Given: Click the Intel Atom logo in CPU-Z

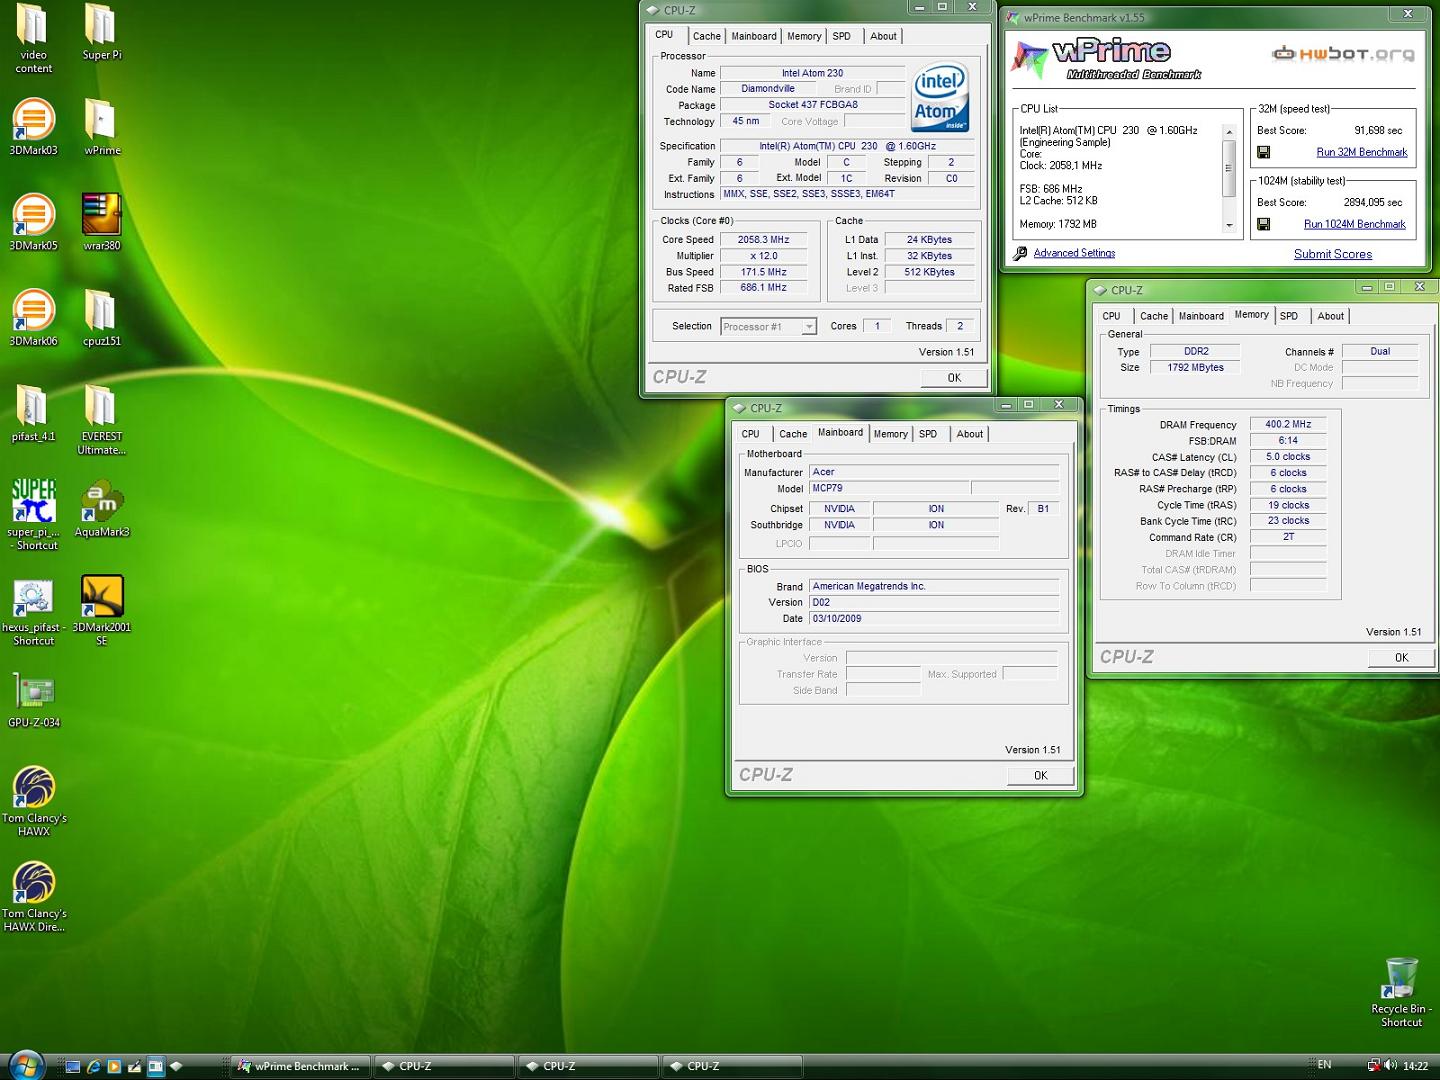Looking at the screenshot, I should (x=941, y=97).
